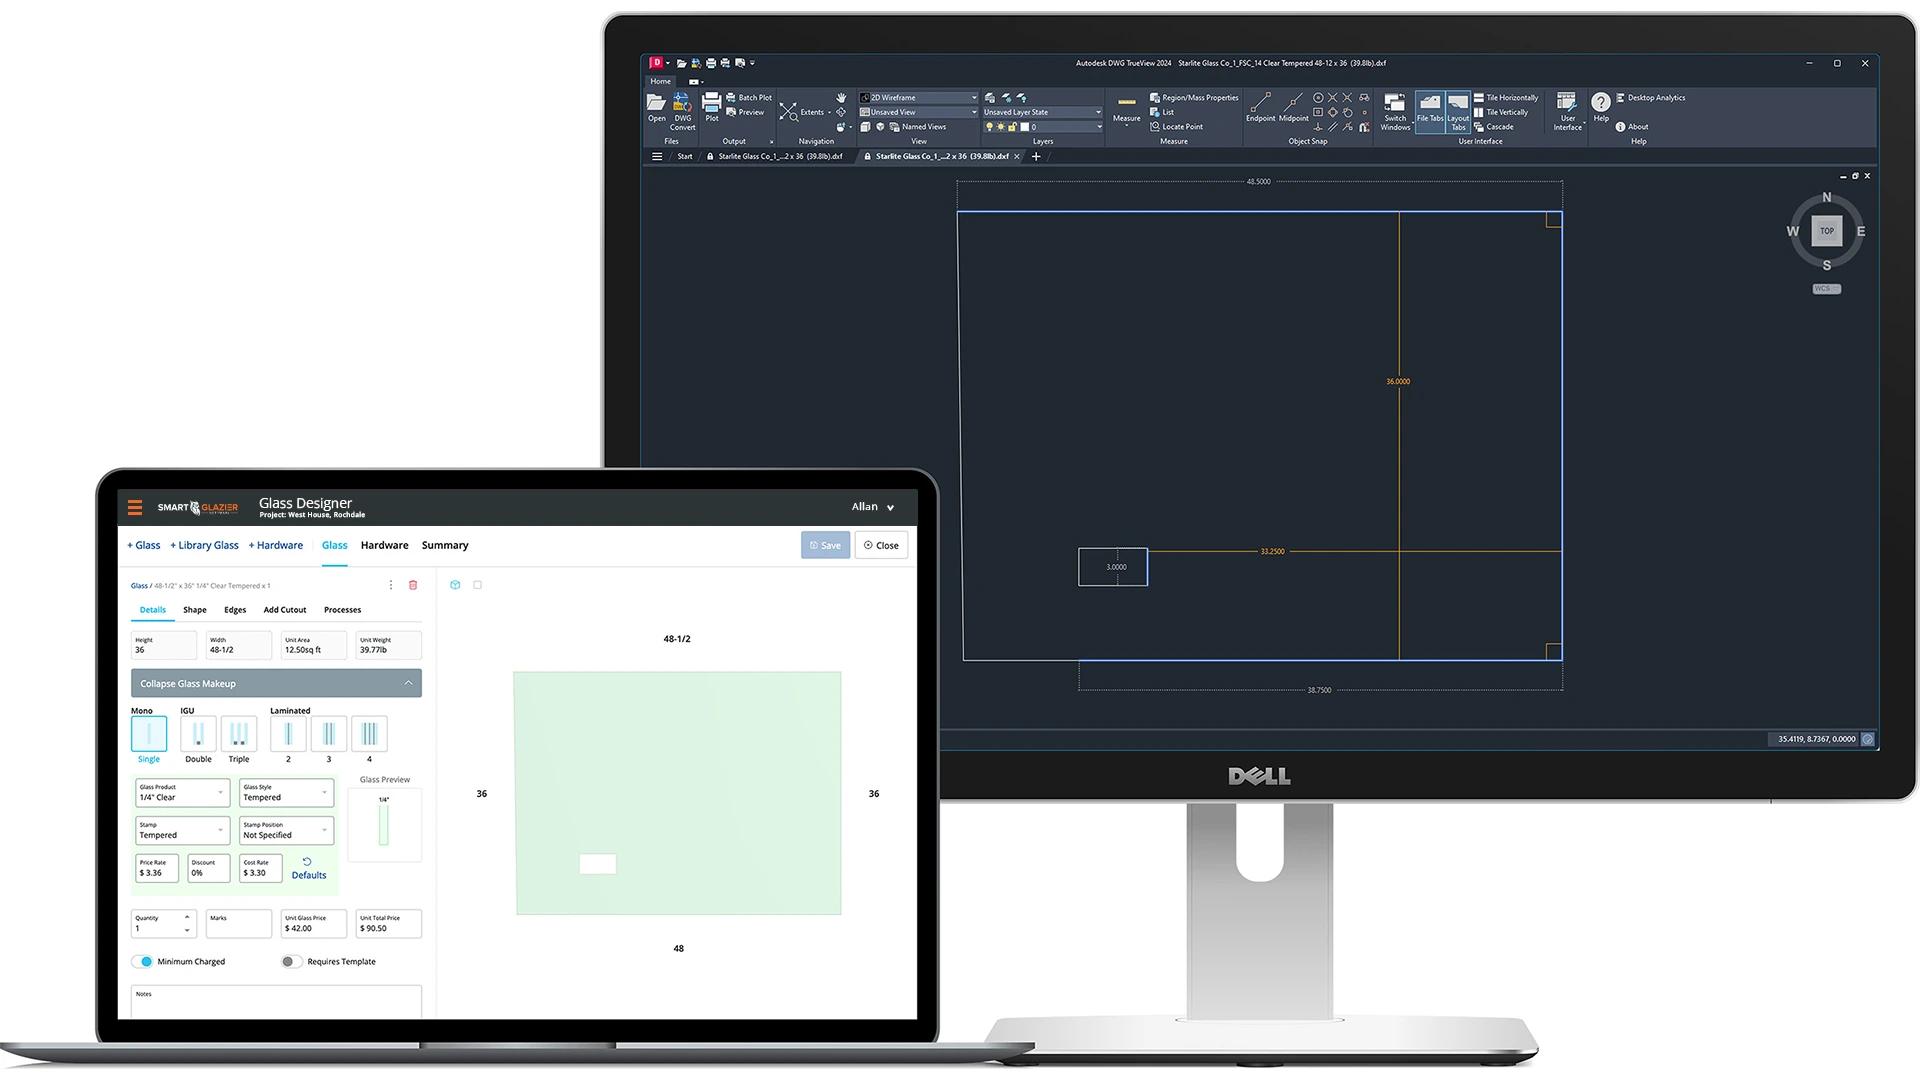This screenshot has height=1080, width=1920.
Task: Open the Summary tab
Action: (445, 546)
